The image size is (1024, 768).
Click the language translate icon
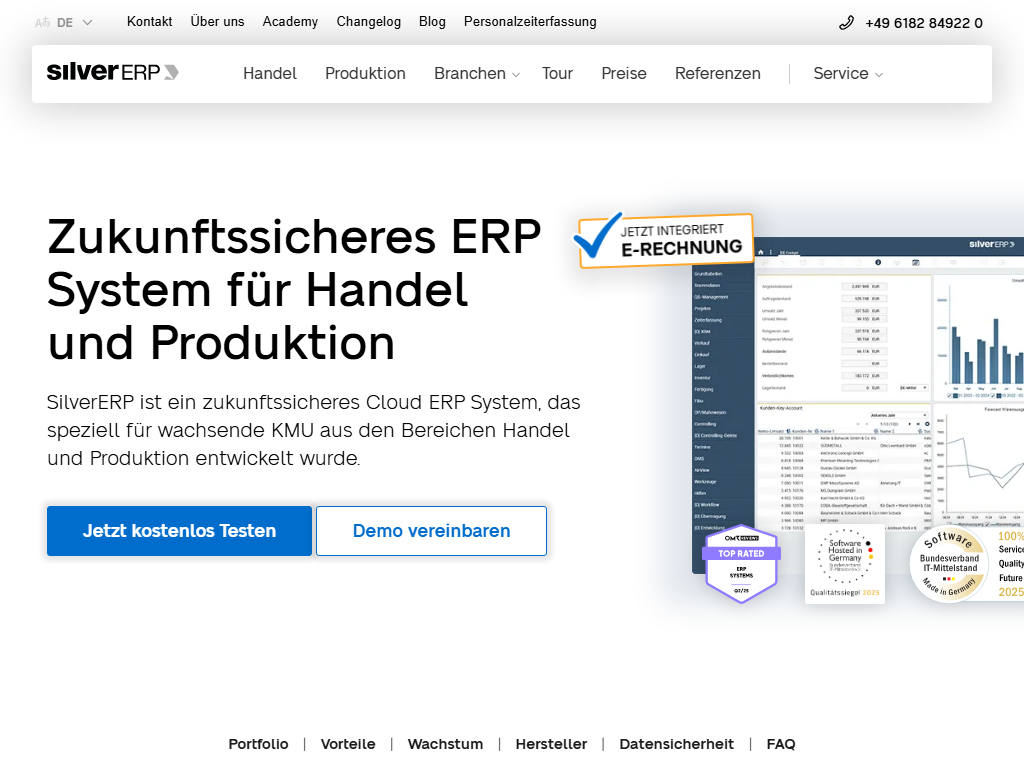[x=42, y=23]
